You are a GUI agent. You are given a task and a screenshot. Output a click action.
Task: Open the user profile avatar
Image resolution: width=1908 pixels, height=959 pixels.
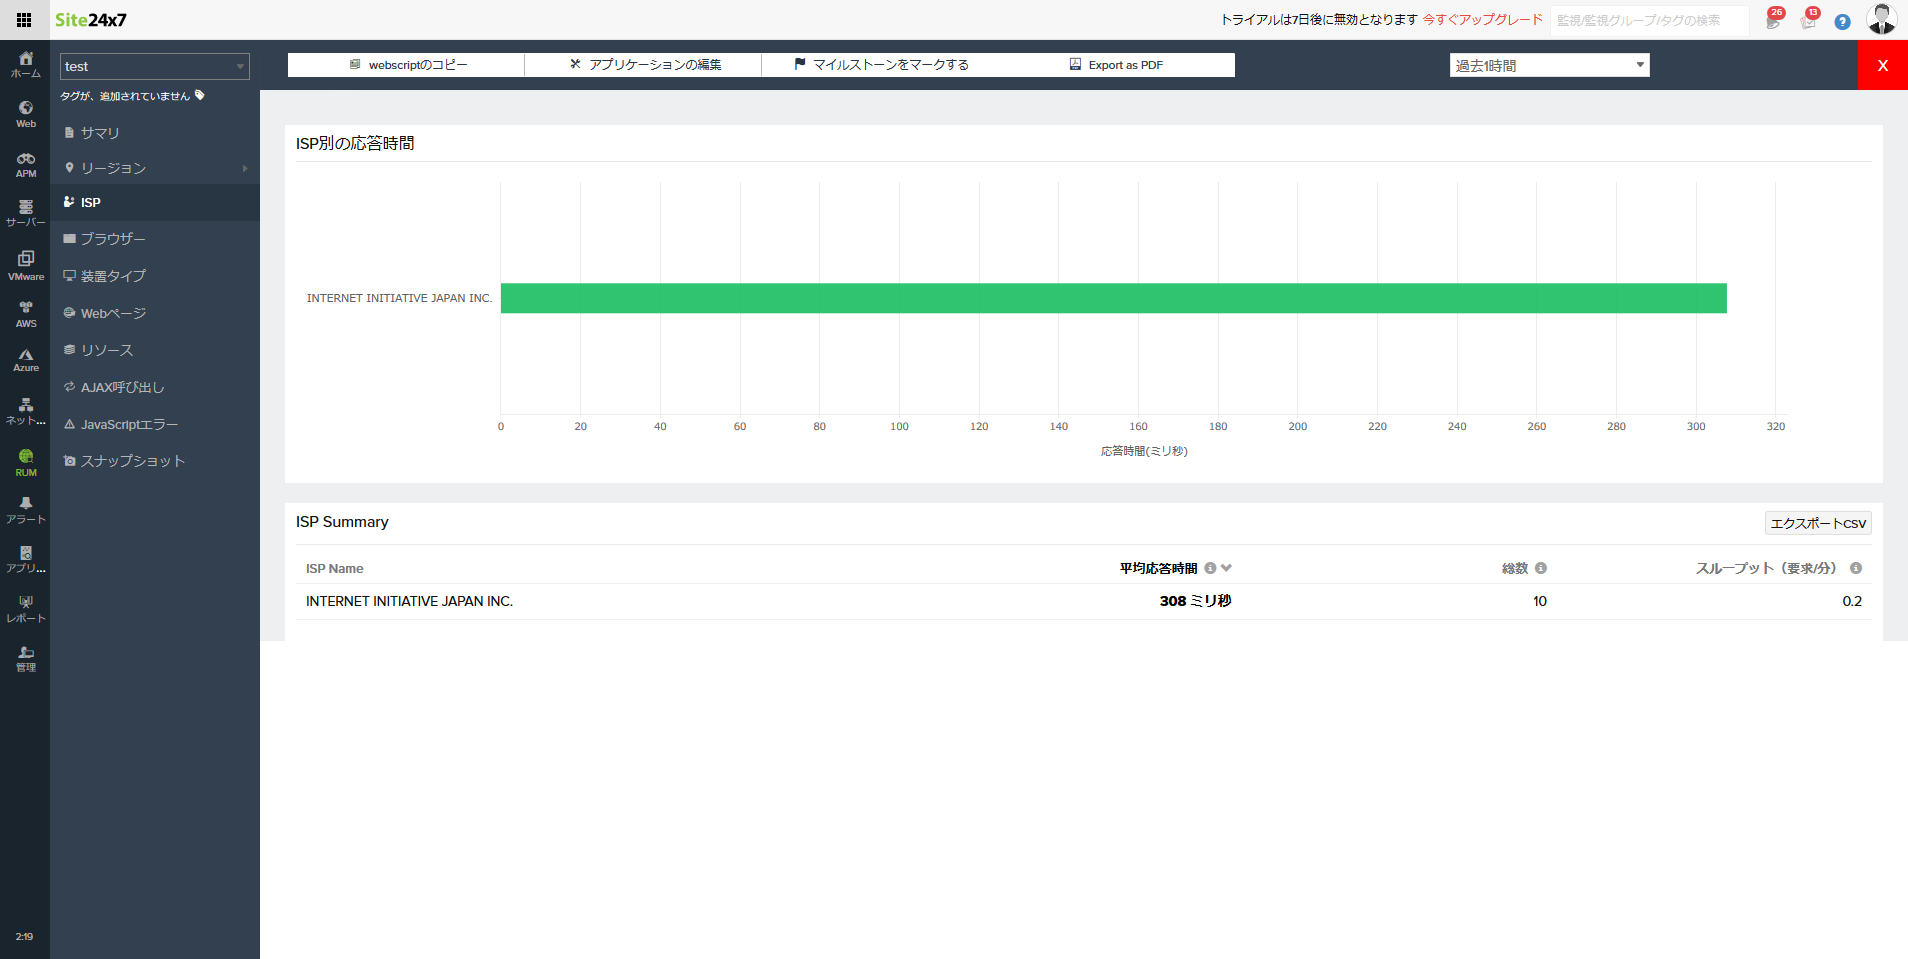pyautogui.click(x=1881, y=19)
